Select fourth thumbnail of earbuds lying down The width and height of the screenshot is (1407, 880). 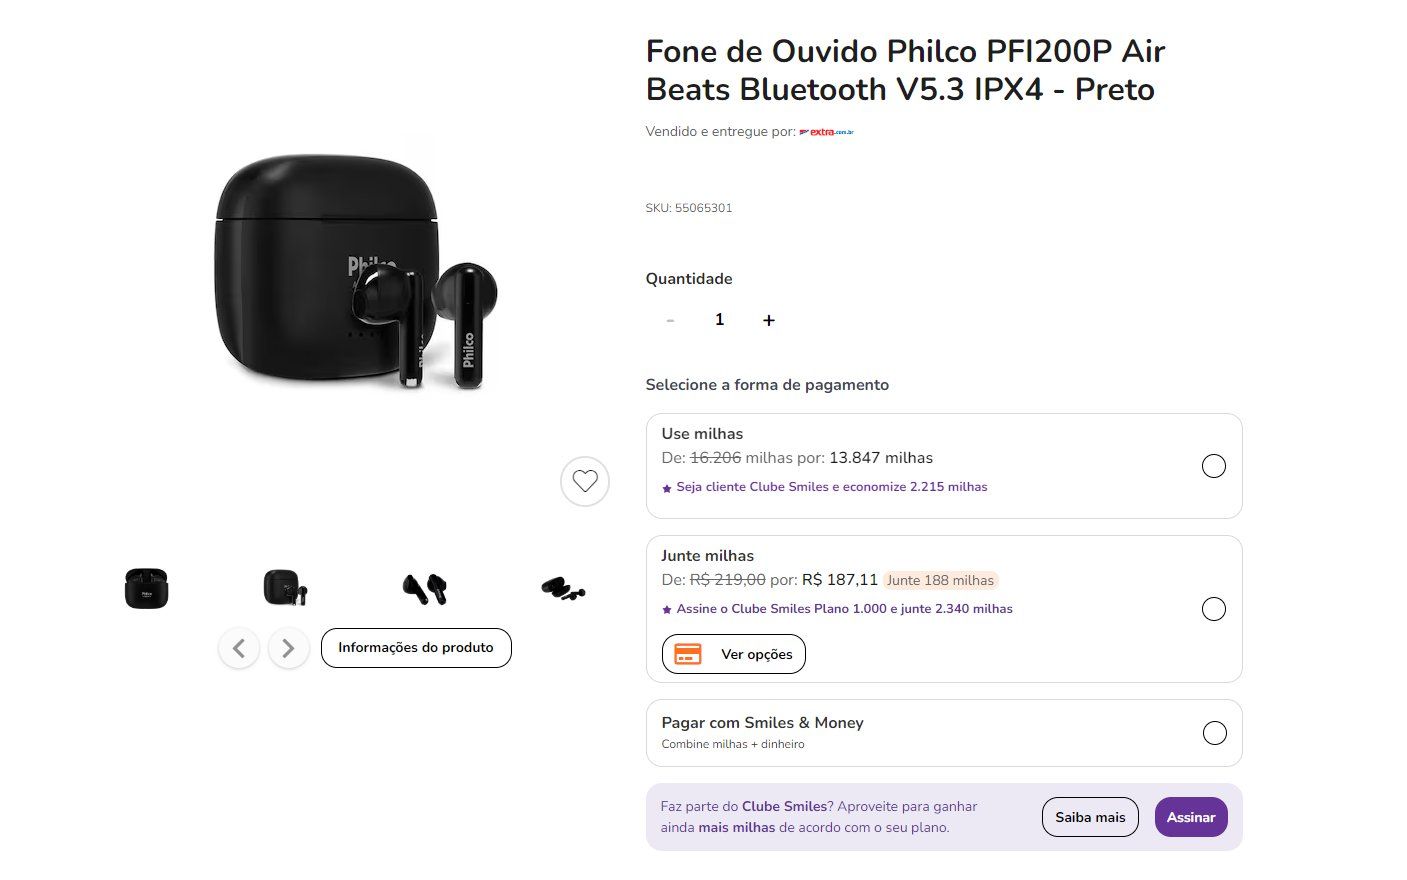563,588
